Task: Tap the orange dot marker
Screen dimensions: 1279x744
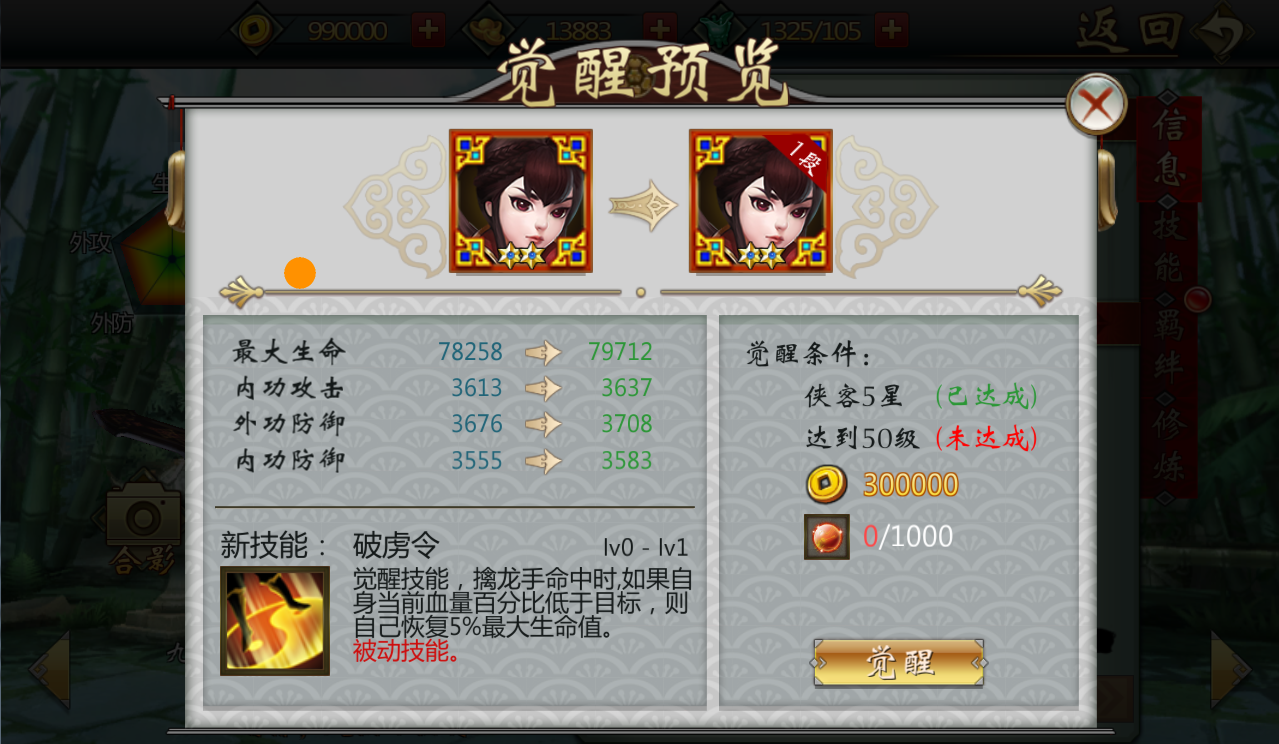Action: pos(300,273)
